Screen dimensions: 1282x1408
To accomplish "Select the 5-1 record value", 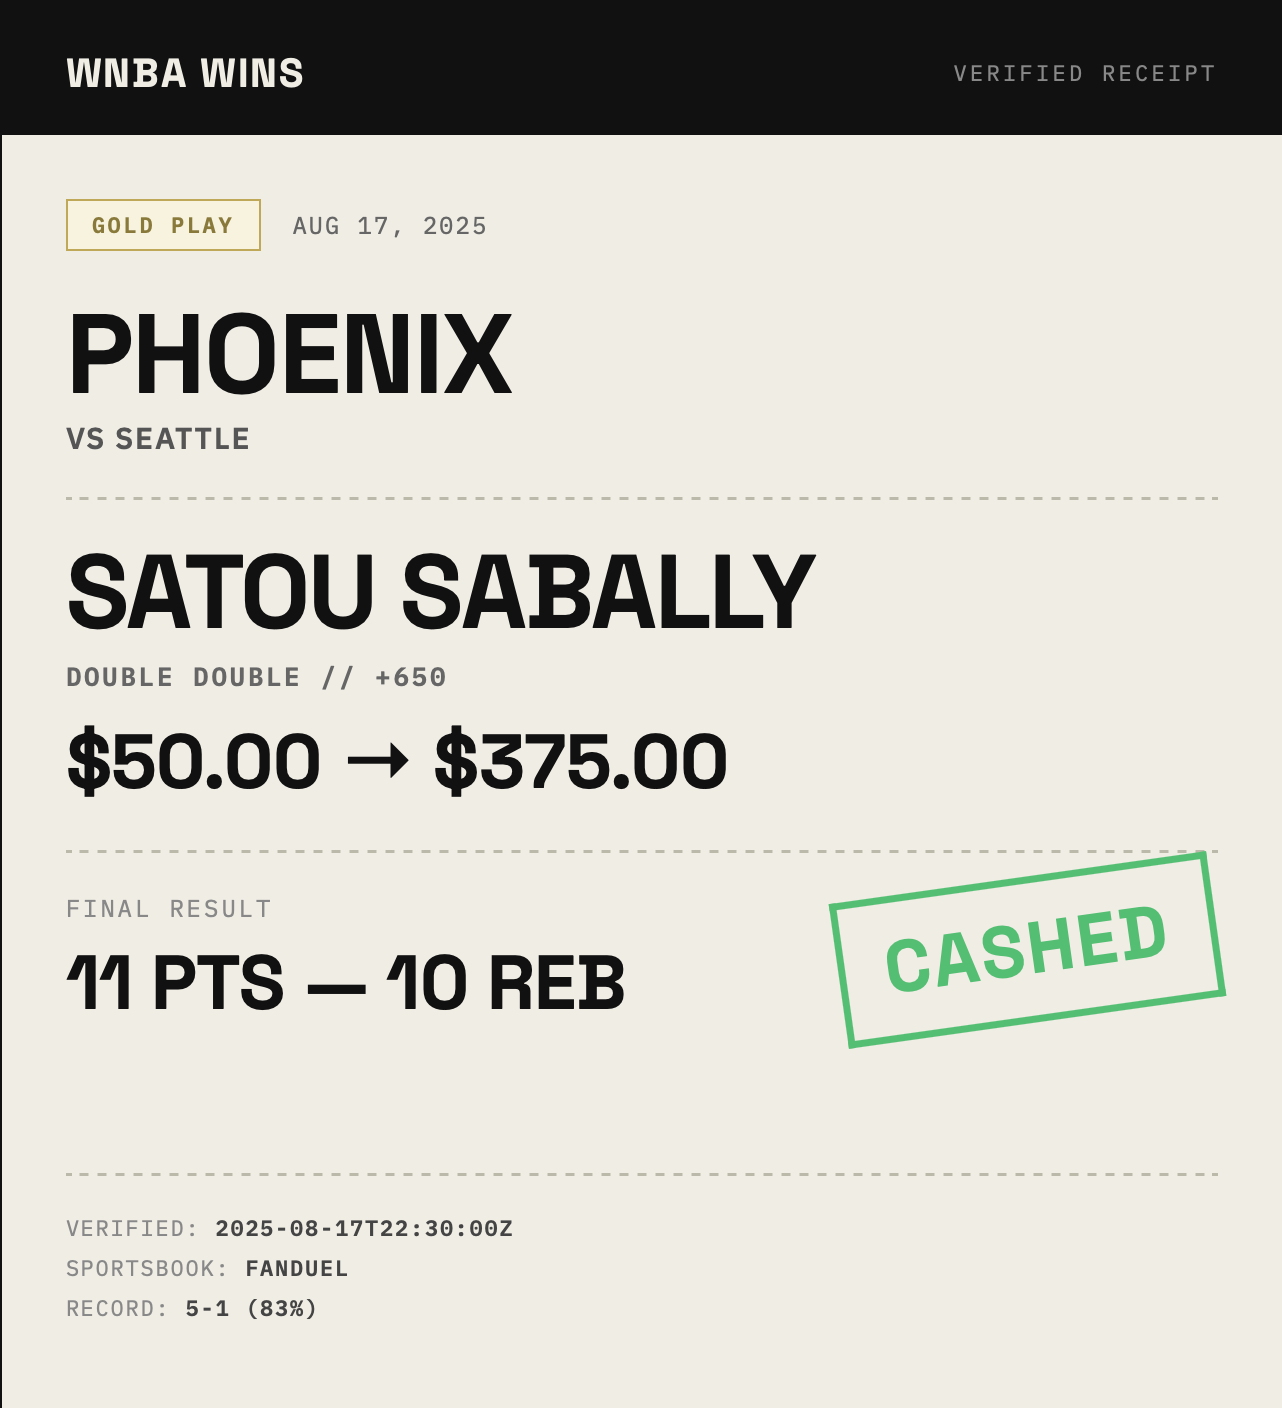I will pos(207,1309).
